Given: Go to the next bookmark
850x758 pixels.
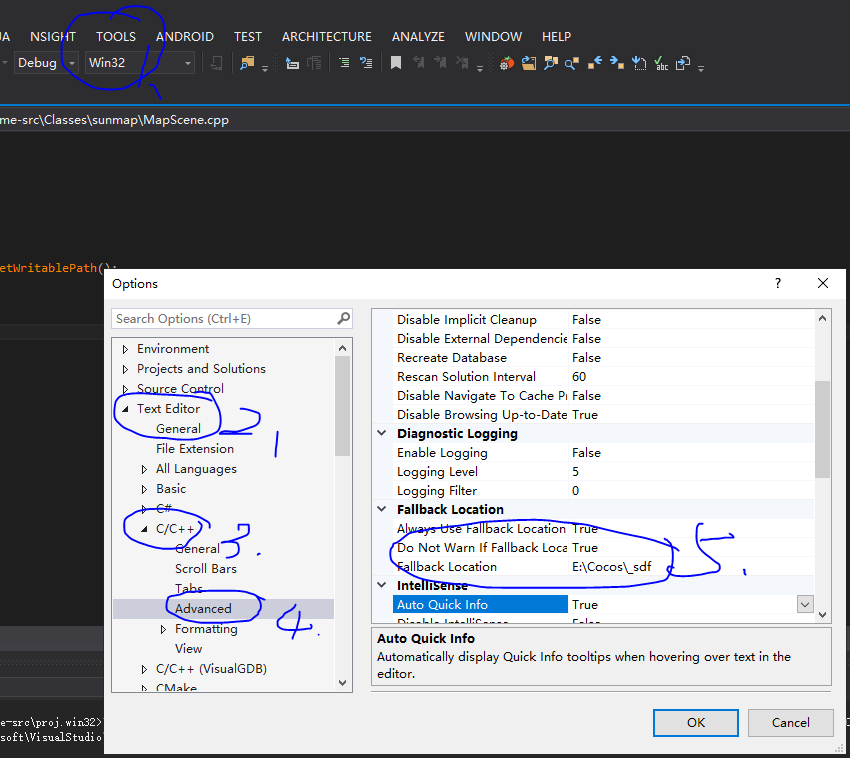Looking at the screenshot, I should click(440, 63).
